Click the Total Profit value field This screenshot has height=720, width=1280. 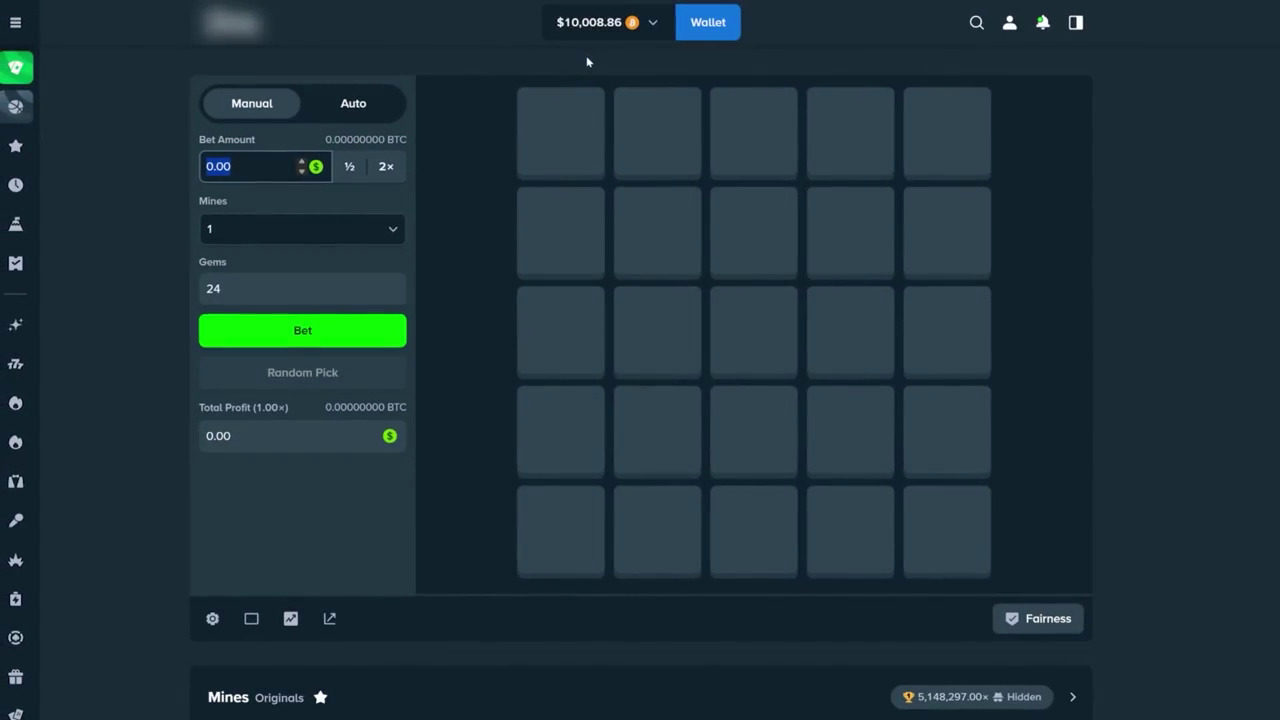(302, 436)
